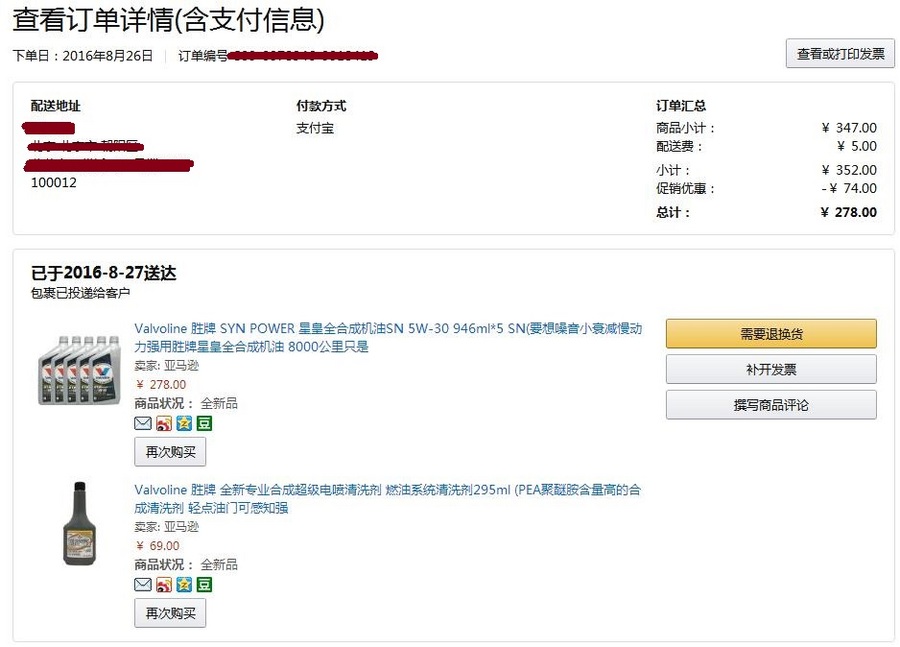Click yellow 需要退换货 button
The height and width of the screenshot is (647, 900).
771,334
